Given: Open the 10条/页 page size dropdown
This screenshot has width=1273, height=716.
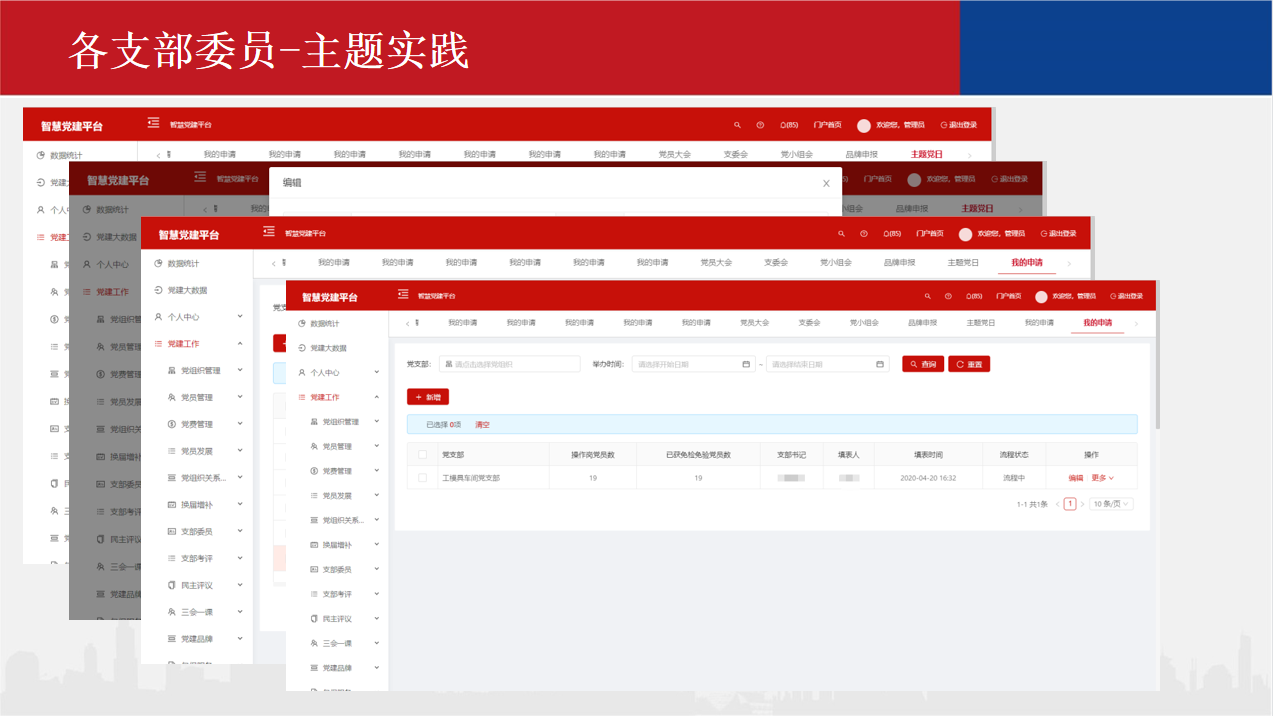Looking at the screenshot, I should [1111, 504].
